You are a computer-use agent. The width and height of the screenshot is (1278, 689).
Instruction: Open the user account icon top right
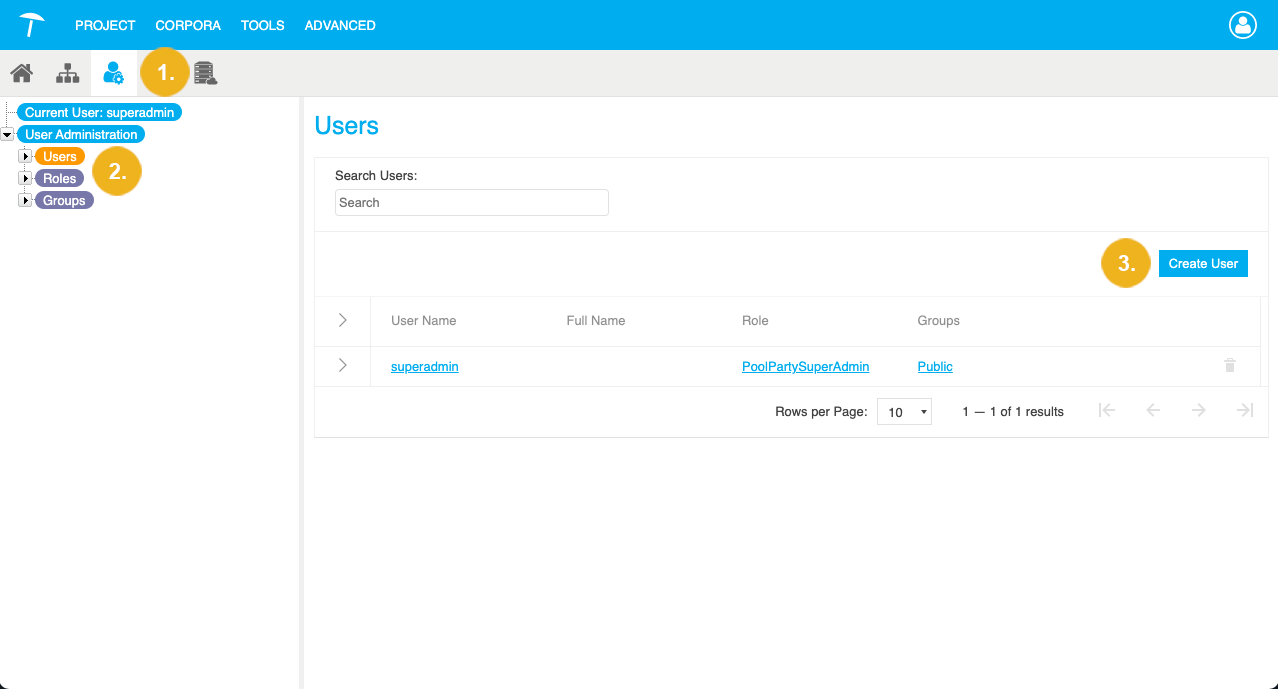1242,24
